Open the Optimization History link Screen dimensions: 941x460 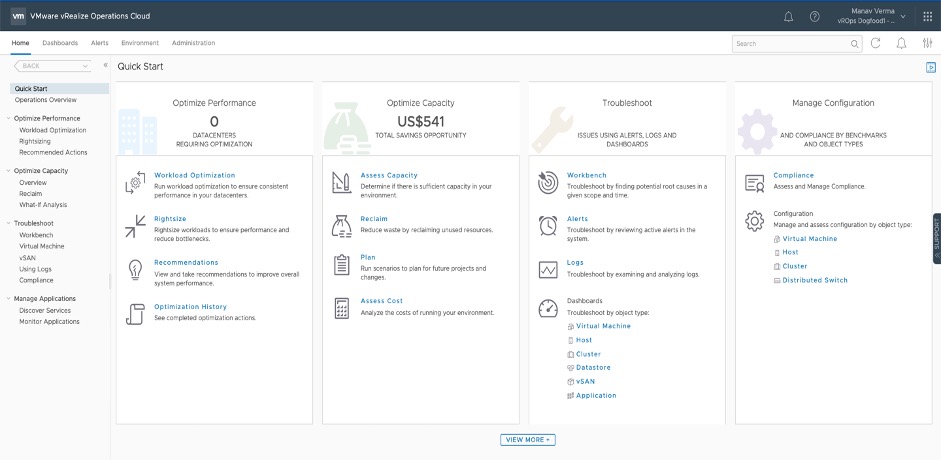190,306
